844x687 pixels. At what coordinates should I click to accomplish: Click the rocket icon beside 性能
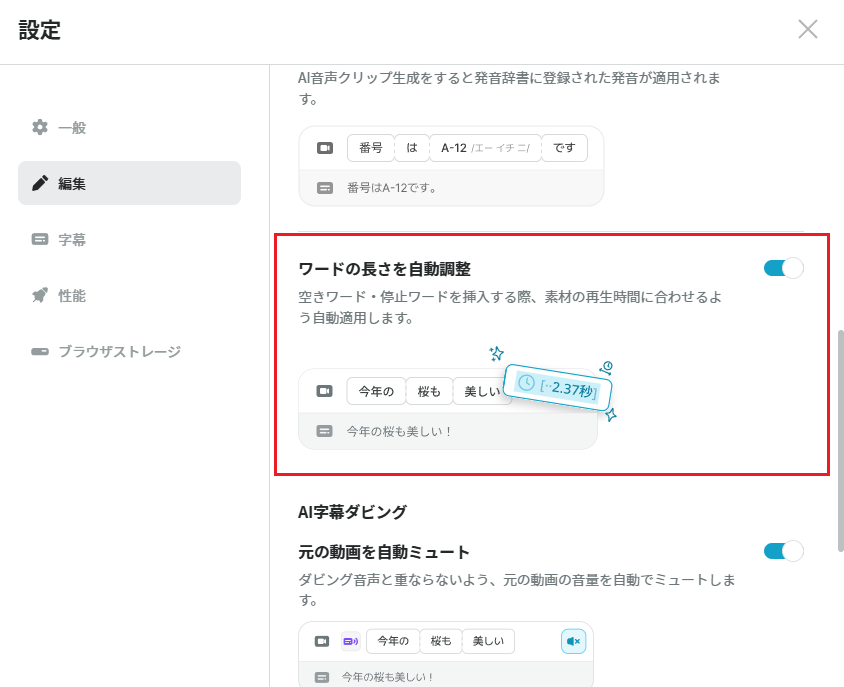click(40, 295)
